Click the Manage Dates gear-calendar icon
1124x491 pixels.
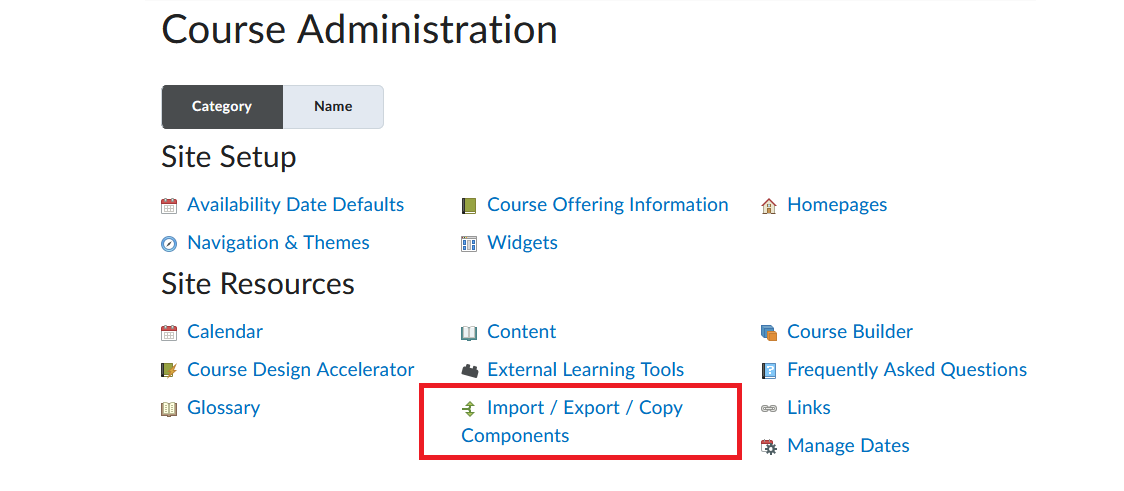768,447
